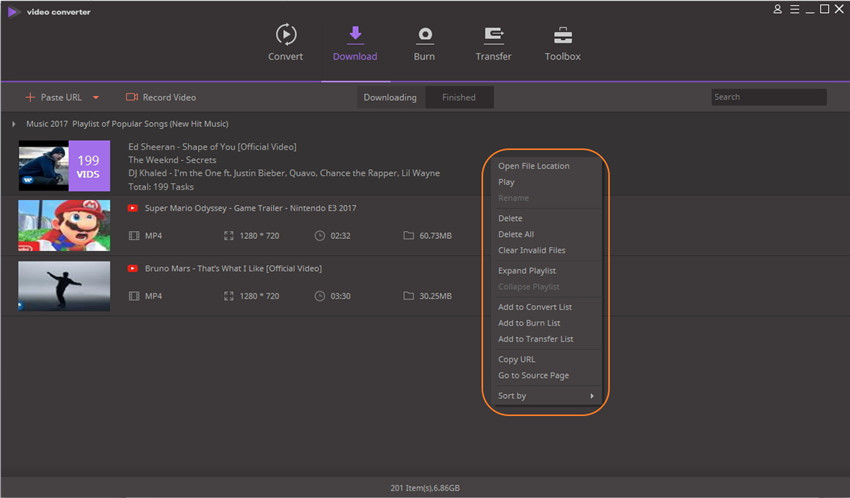The height and width of the screenshot is (498, 850).
Task: Click the Total: 199 Tasks text
Action: [x=160, y=187]
